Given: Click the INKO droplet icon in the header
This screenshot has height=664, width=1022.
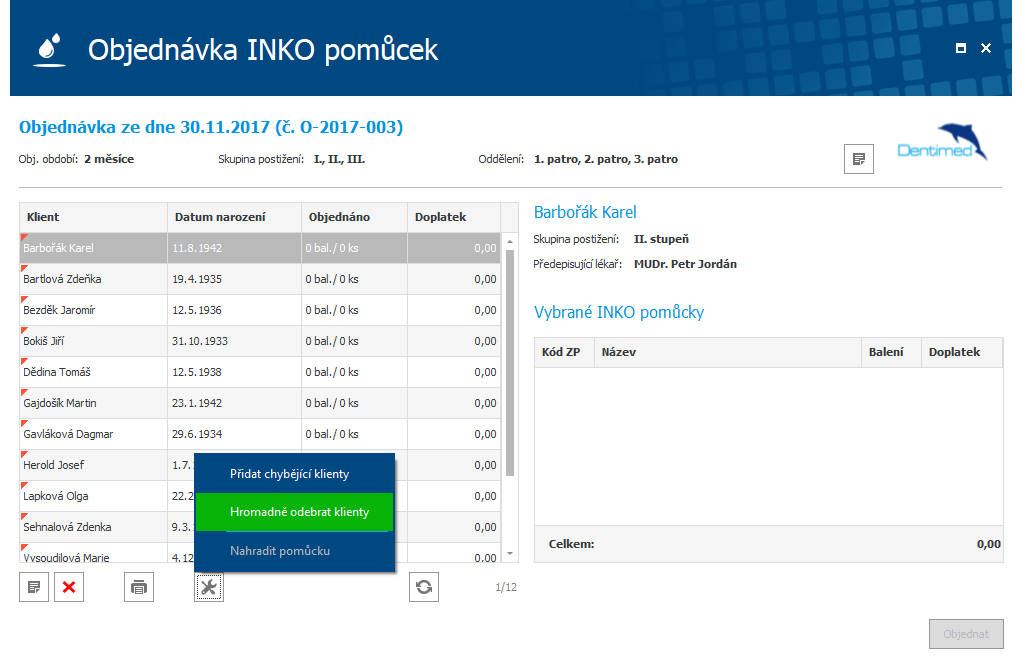Looking at the screenshot, I should click(50, 50).
